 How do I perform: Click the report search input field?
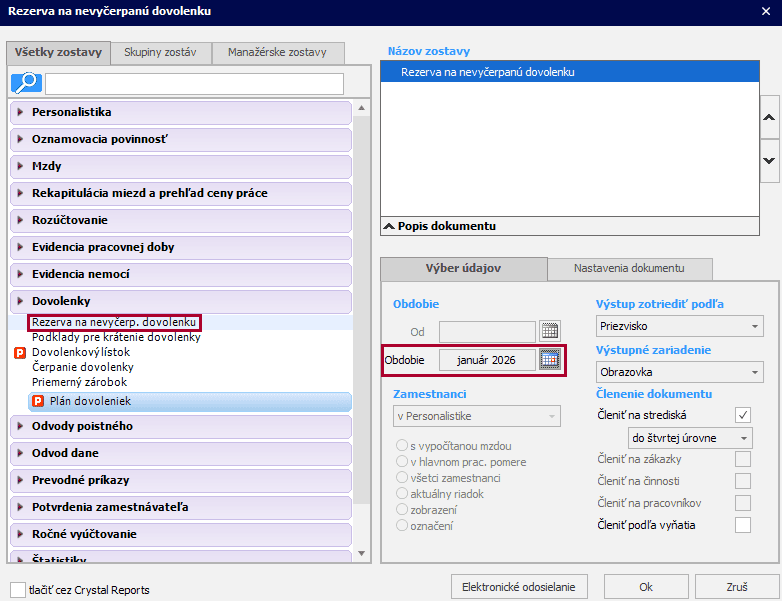pos(194,84)
